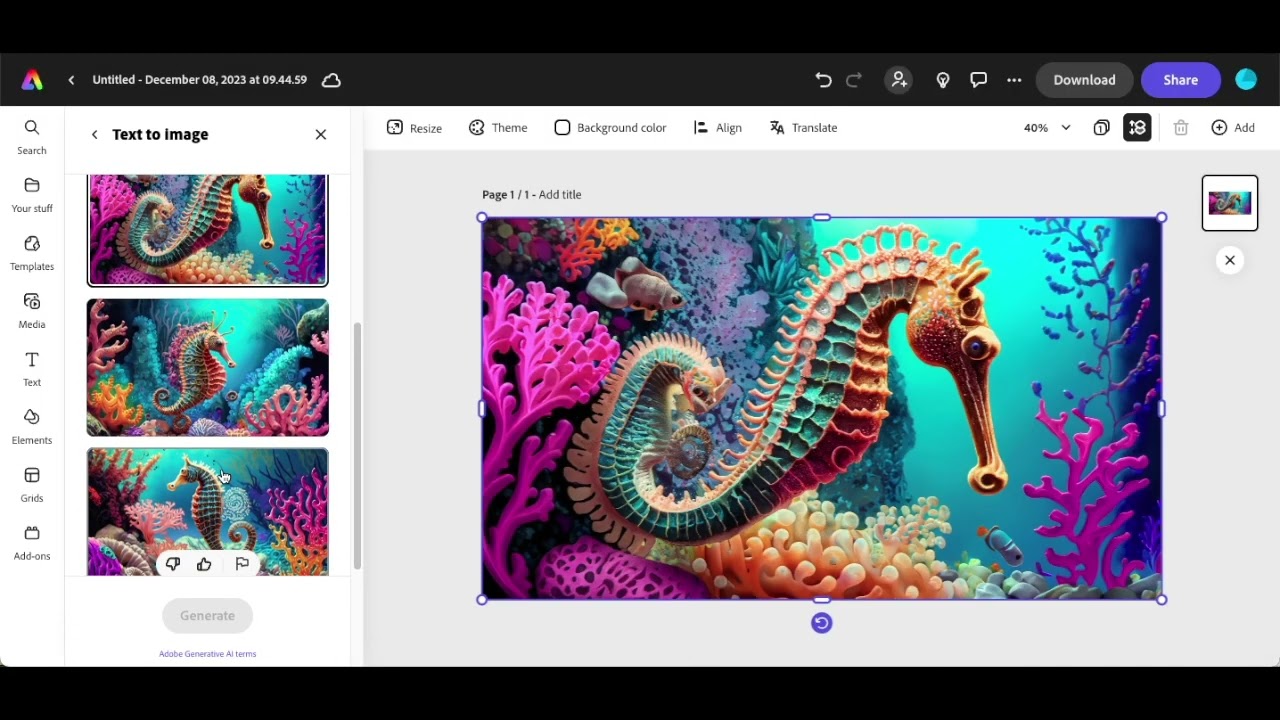Open the Adobe Express home logo
The image size is (1280, 720).
[32, 80]
